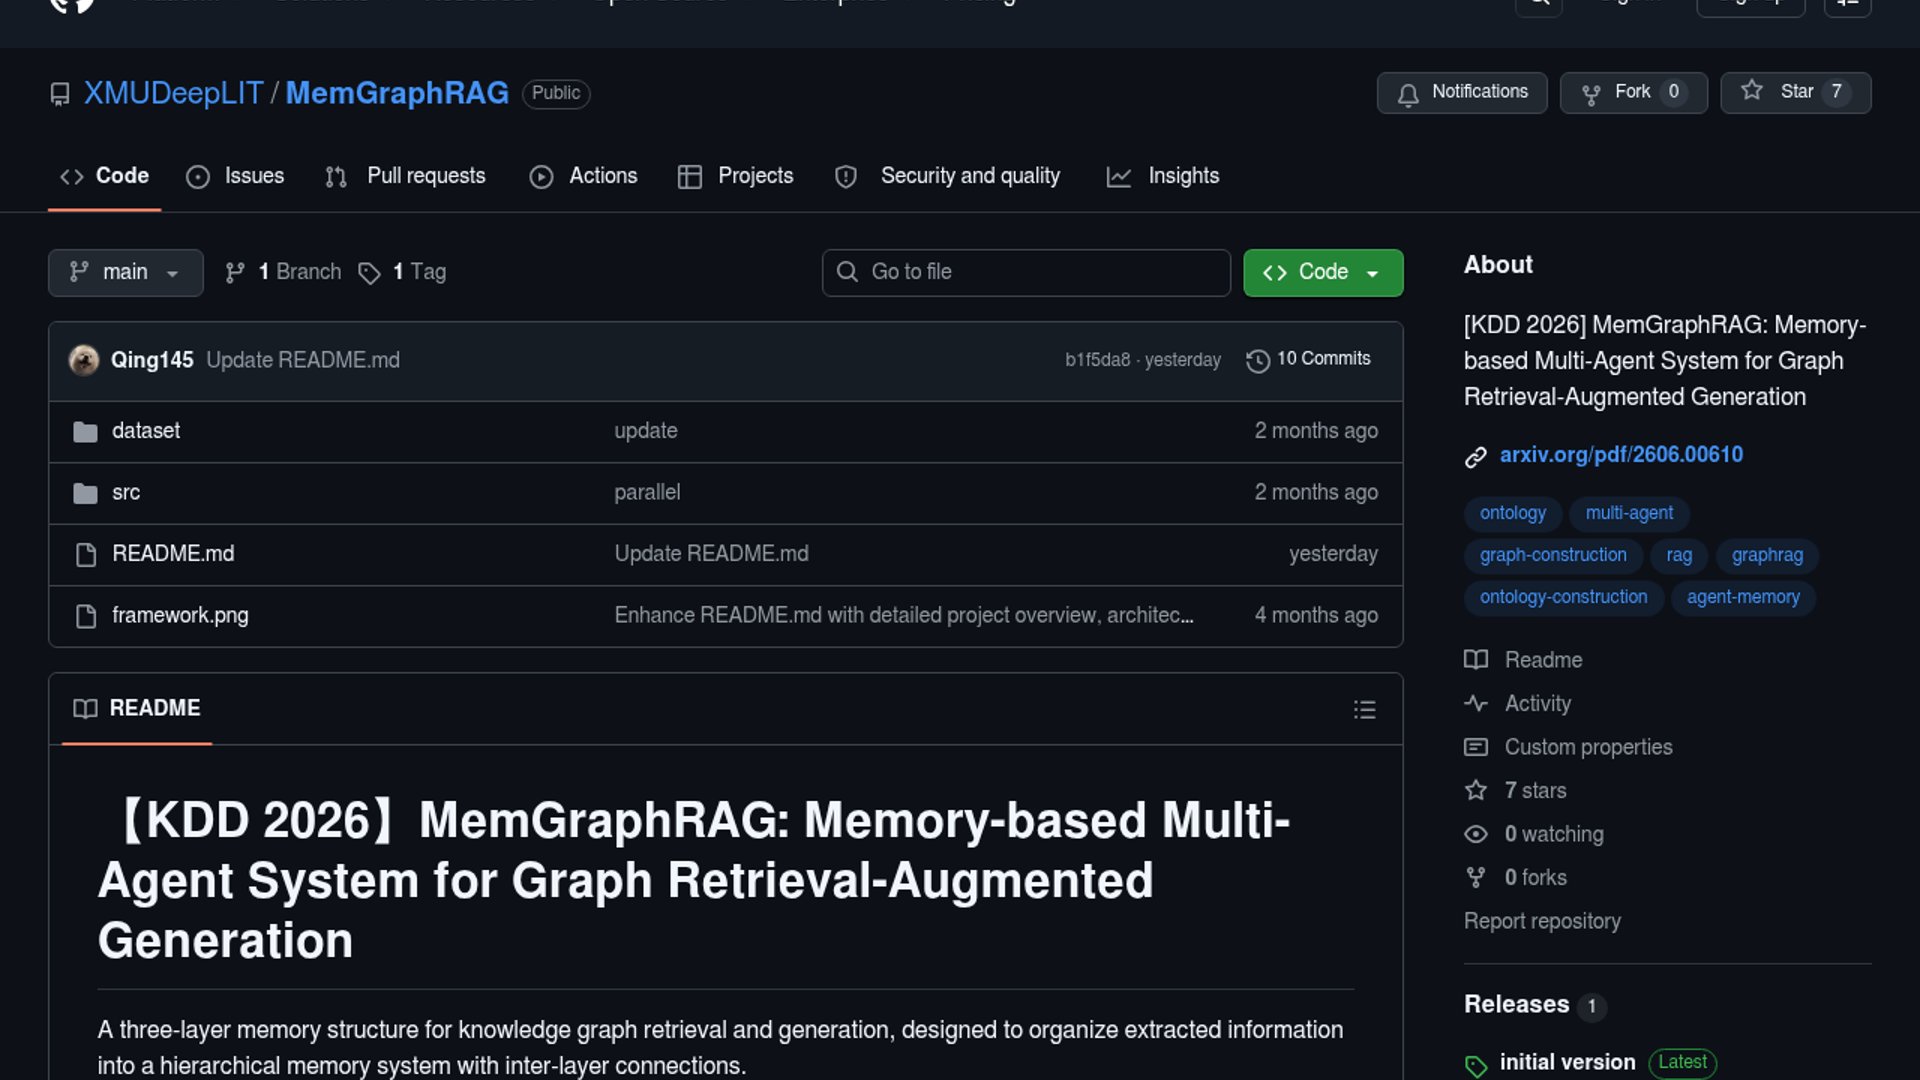
Task: Click the graphrag topic tag
Action: (x=1767, y=555)
